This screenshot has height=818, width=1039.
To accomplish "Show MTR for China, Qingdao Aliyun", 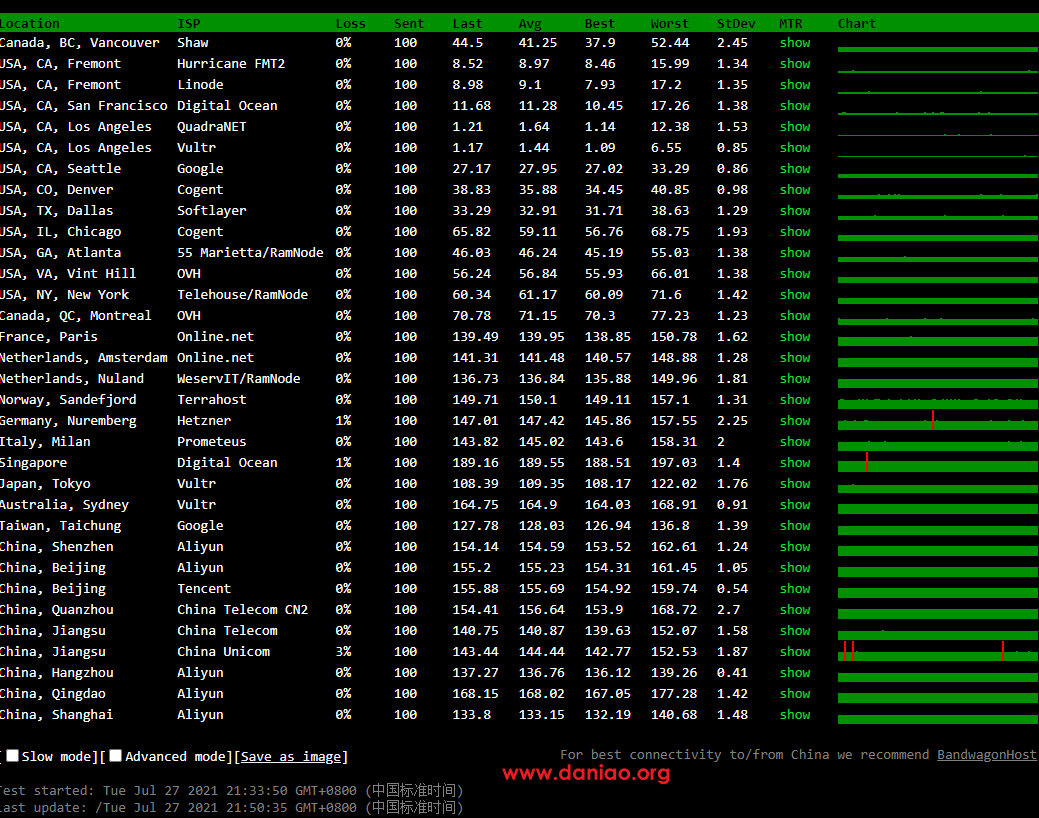I will [794, 693].
